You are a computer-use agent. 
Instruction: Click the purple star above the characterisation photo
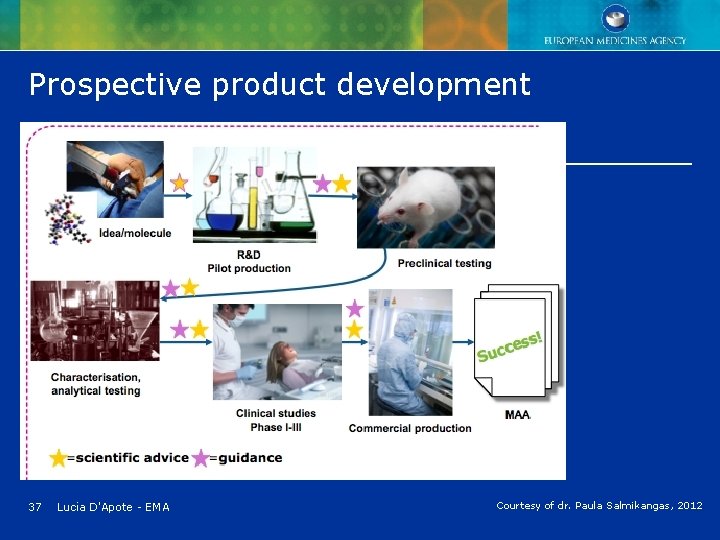(x=171, y=288)
